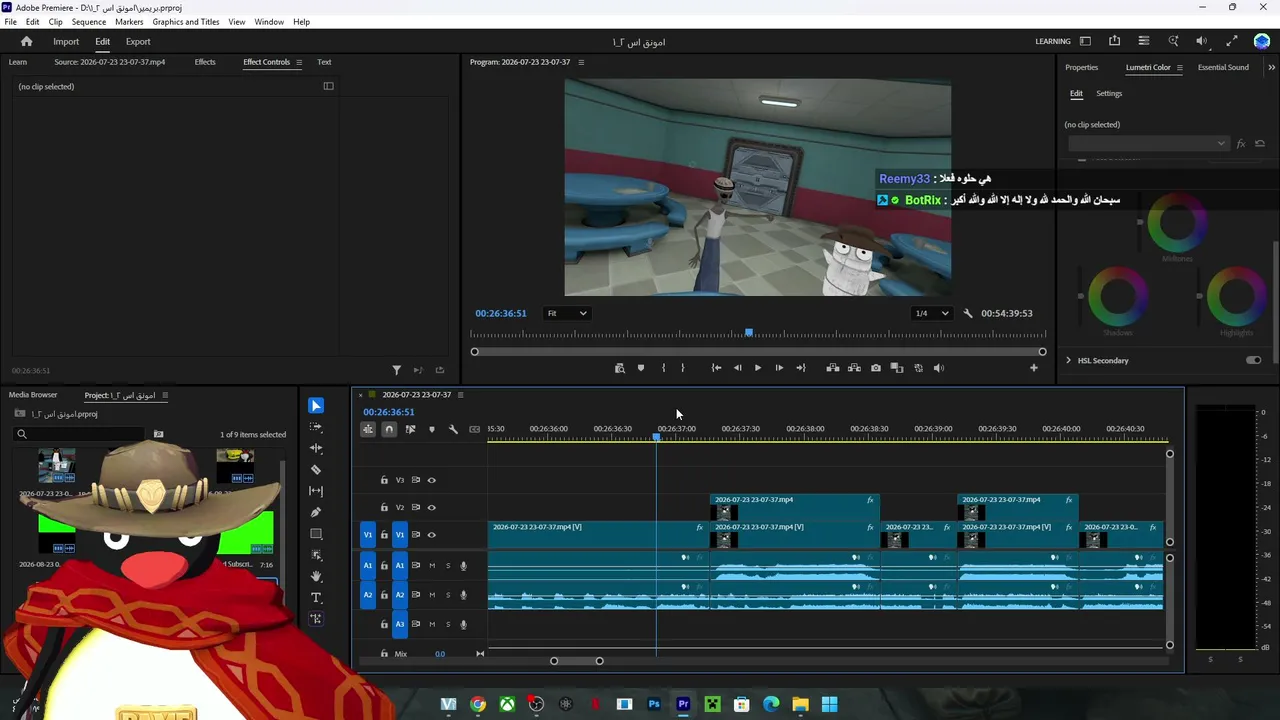Click the Highlights color wheel
The image size is (1280, 720).
click(1237, 297)
